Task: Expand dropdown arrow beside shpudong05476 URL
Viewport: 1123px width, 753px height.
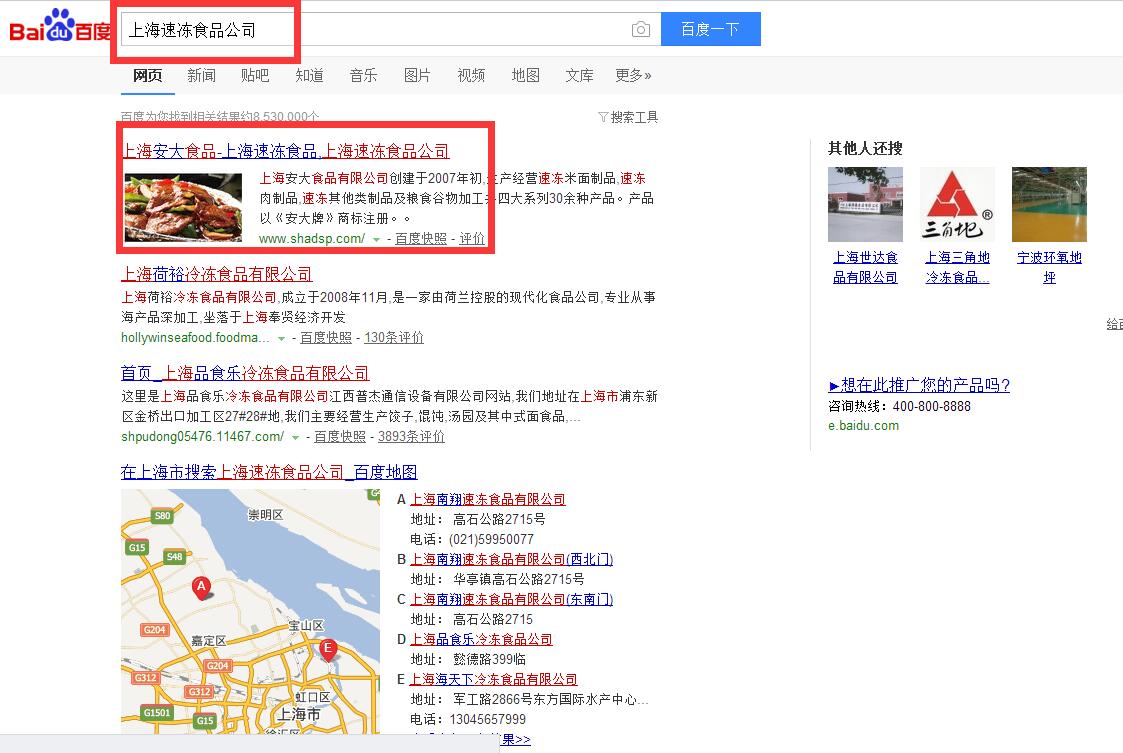Action: click(x=295, y=438)
